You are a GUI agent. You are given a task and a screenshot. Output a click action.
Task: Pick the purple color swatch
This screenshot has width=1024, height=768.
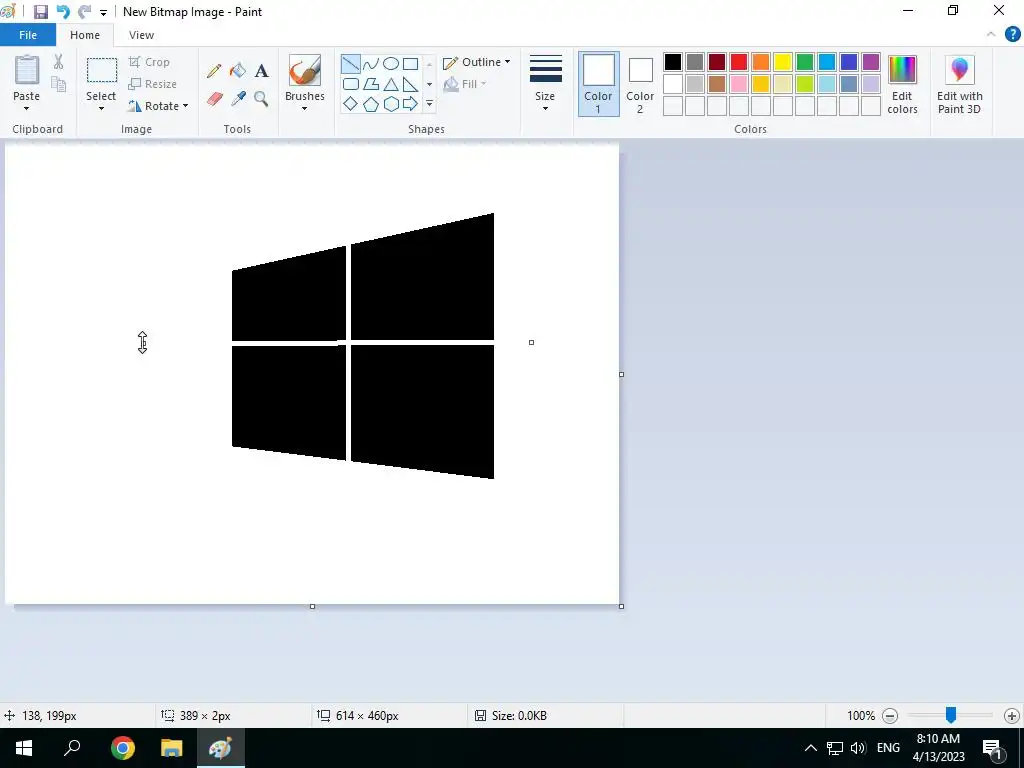click(871, 62)
